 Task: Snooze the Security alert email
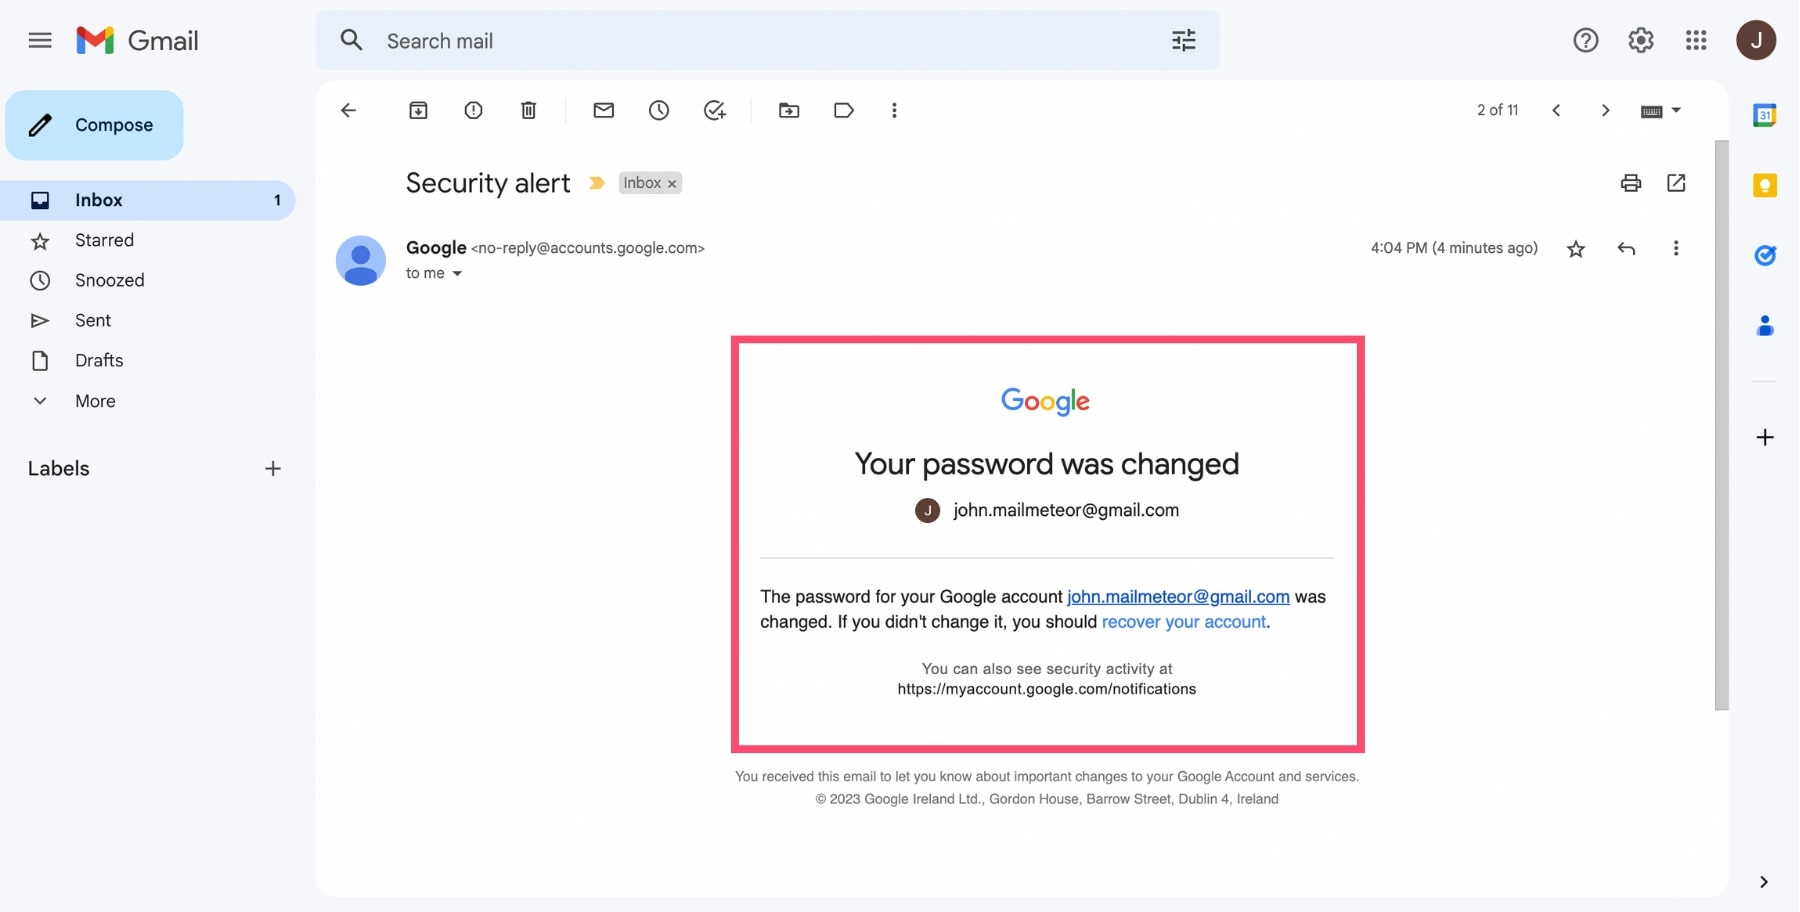pyautogui.click(x=659, y=110)
